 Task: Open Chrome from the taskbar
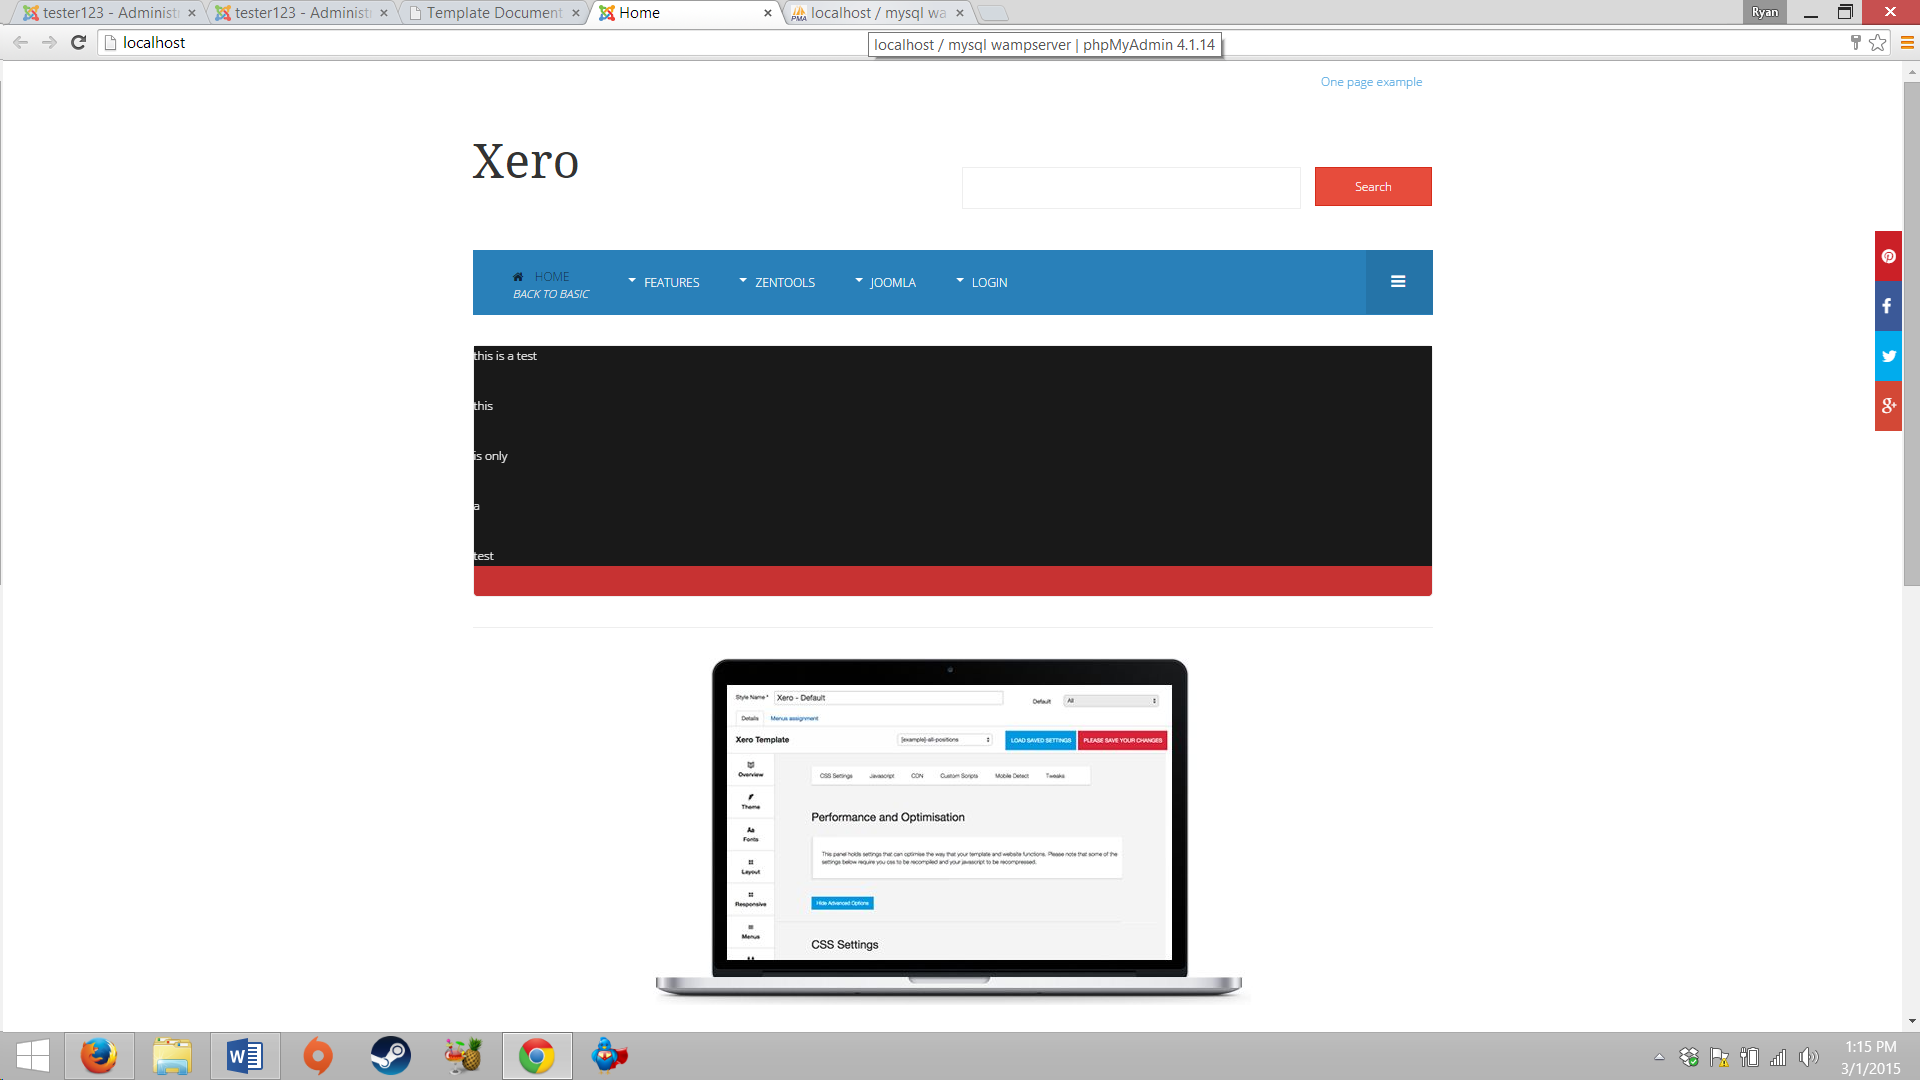[x=537, y=1056]
